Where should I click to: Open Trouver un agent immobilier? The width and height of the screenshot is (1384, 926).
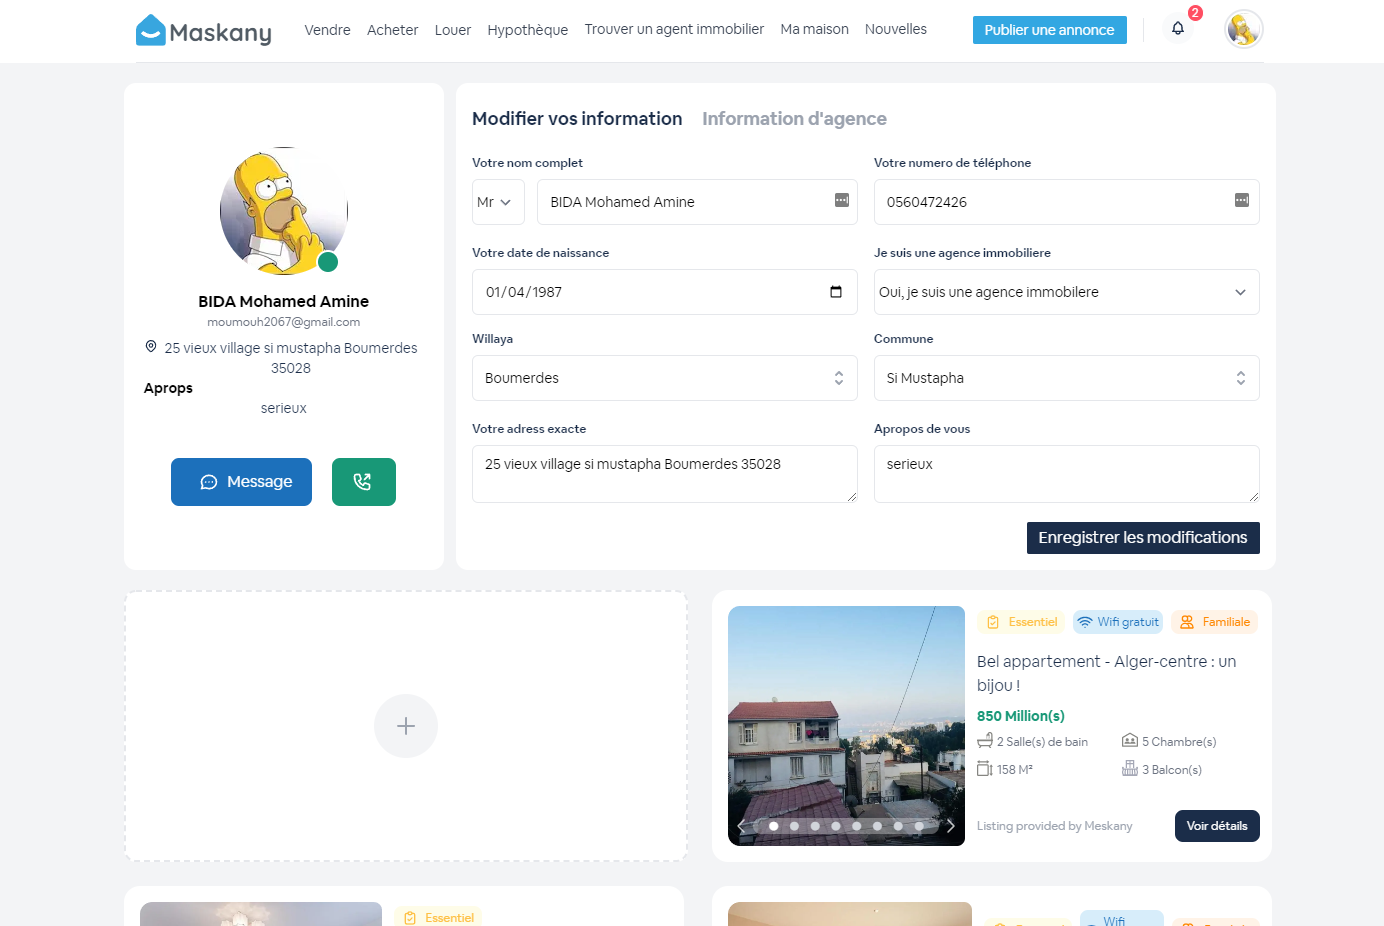click(674, 29)
